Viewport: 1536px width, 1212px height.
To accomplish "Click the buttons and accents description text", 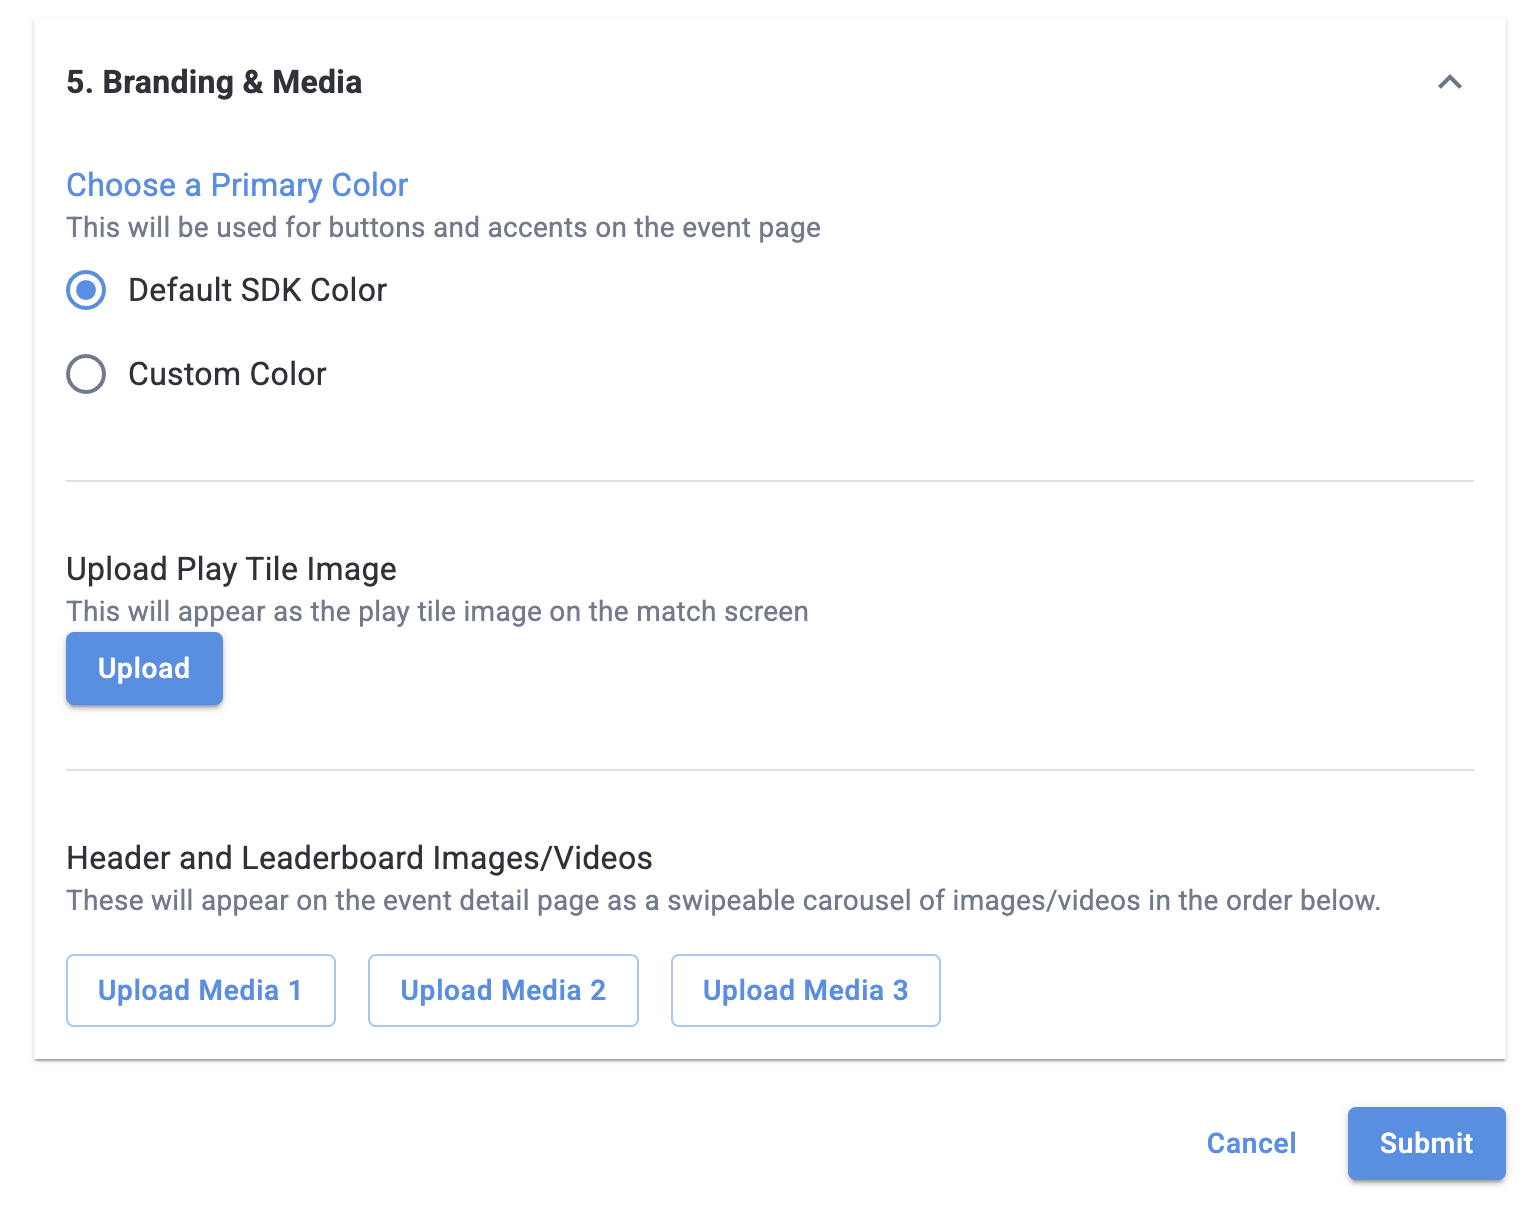I will tap(443, 228).
